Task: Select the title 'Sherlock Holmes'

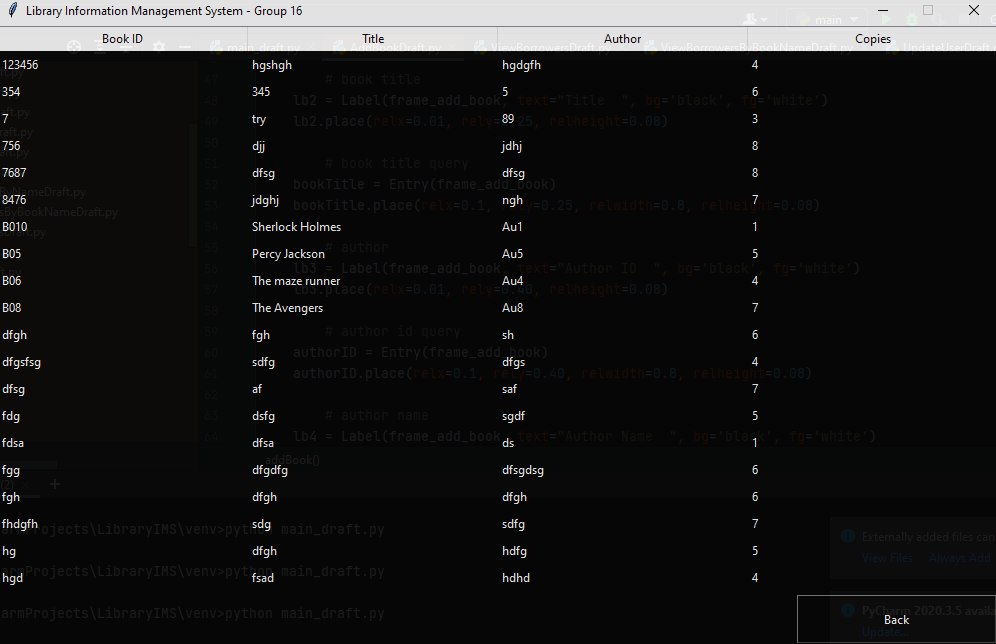Action: [297, 227]
